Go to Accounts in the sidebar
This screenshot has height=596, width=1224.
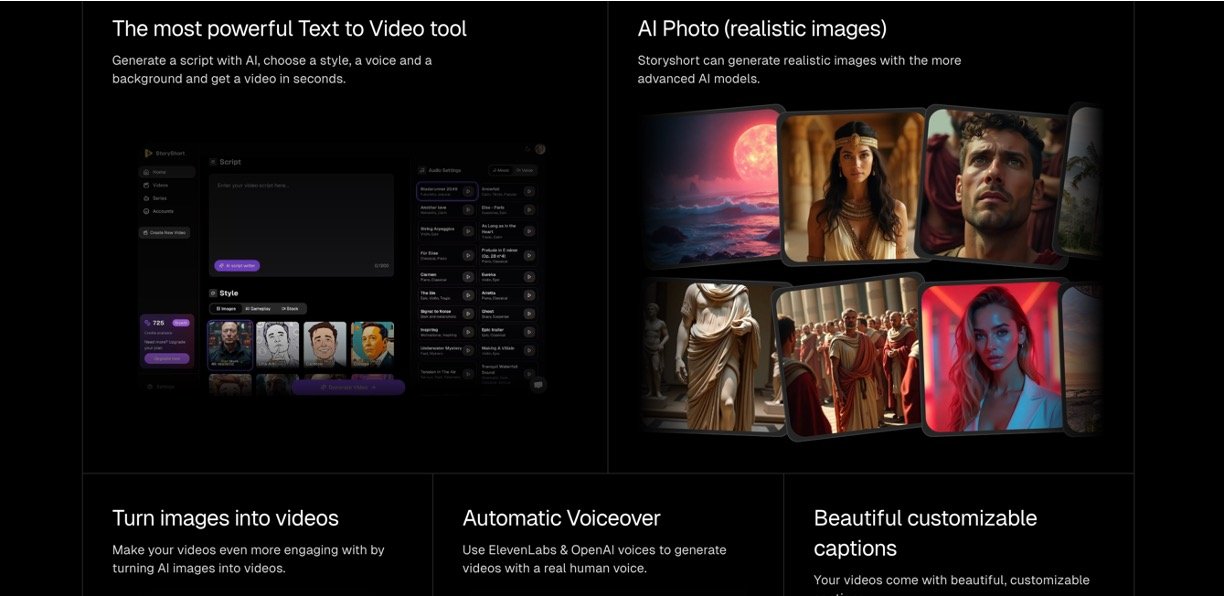click(162, 211)
